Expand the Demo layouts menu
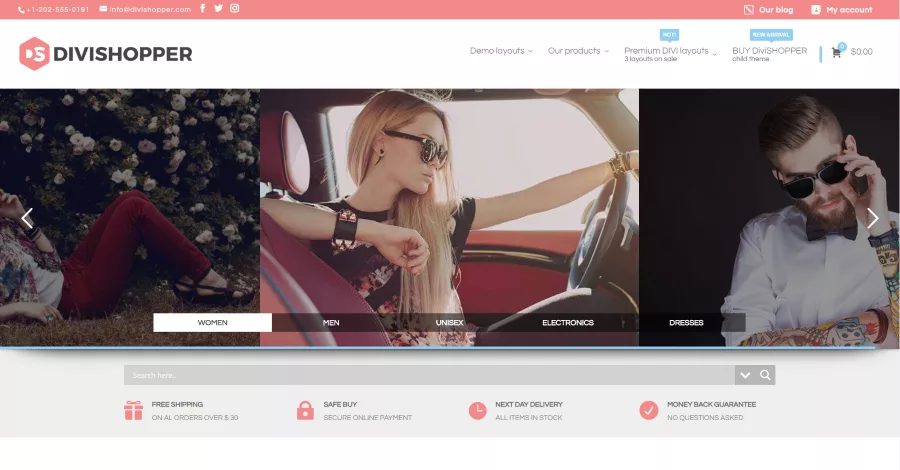900x470 pixels. click(501, 51)
